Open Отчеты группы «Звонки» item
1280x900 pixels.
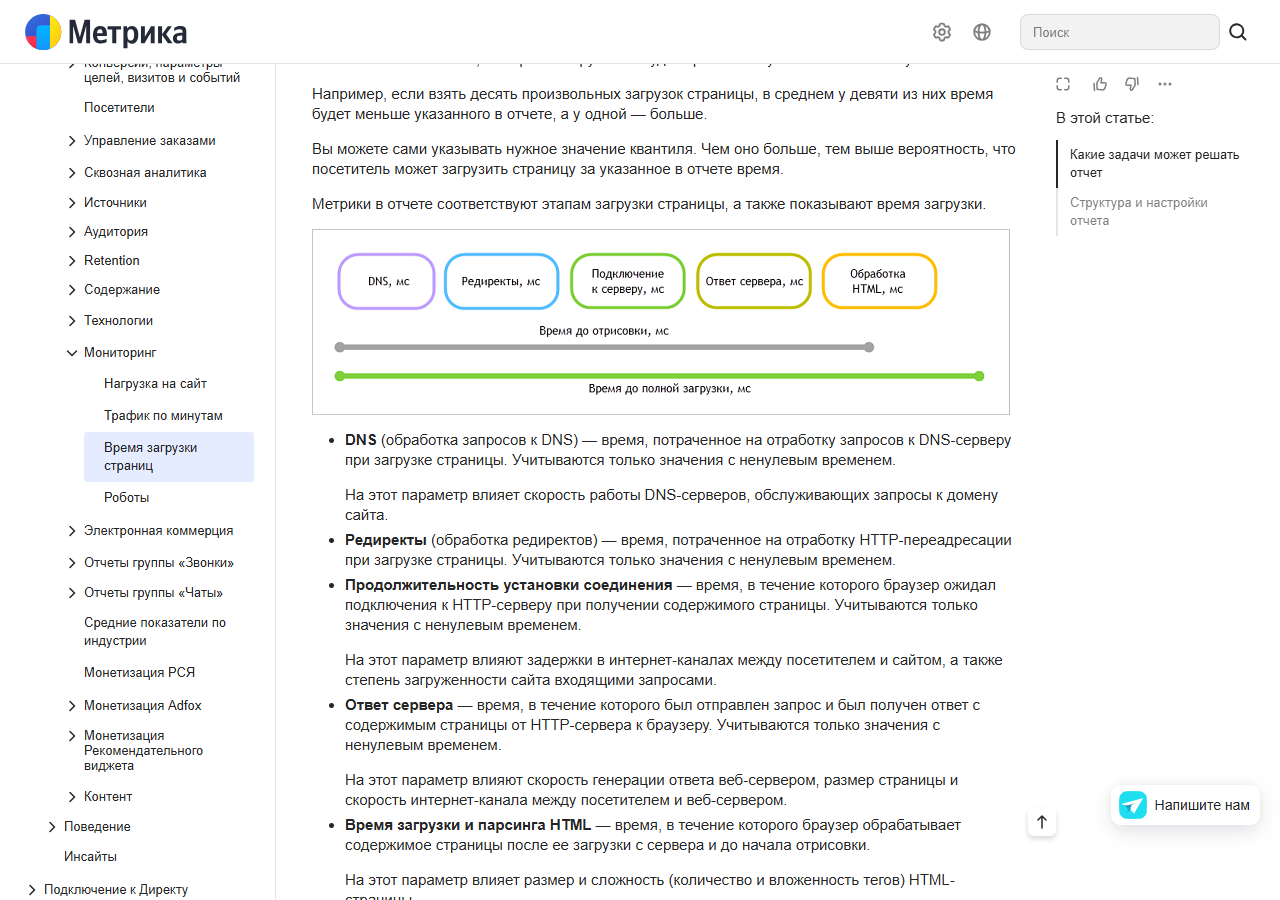tap(158, 563)
